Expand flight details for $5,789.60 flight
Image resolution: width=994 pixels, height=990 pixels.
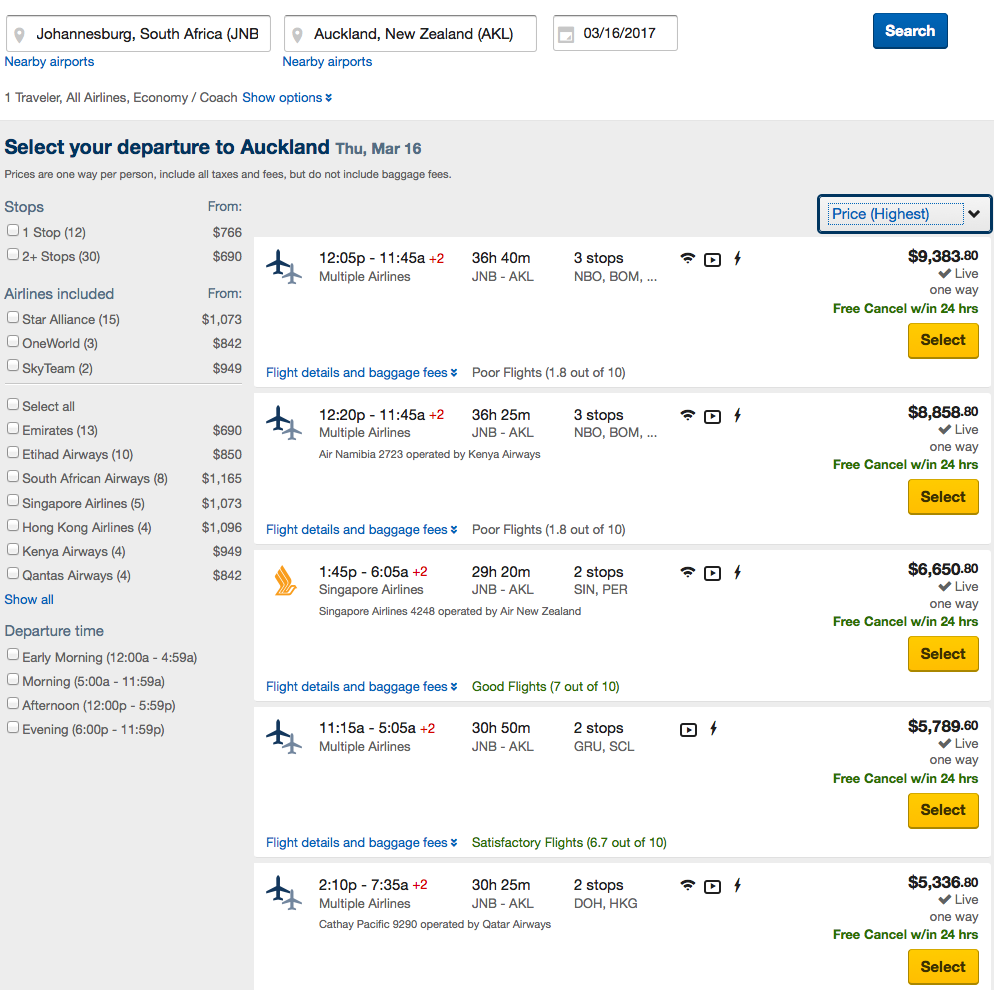(361, 843)
